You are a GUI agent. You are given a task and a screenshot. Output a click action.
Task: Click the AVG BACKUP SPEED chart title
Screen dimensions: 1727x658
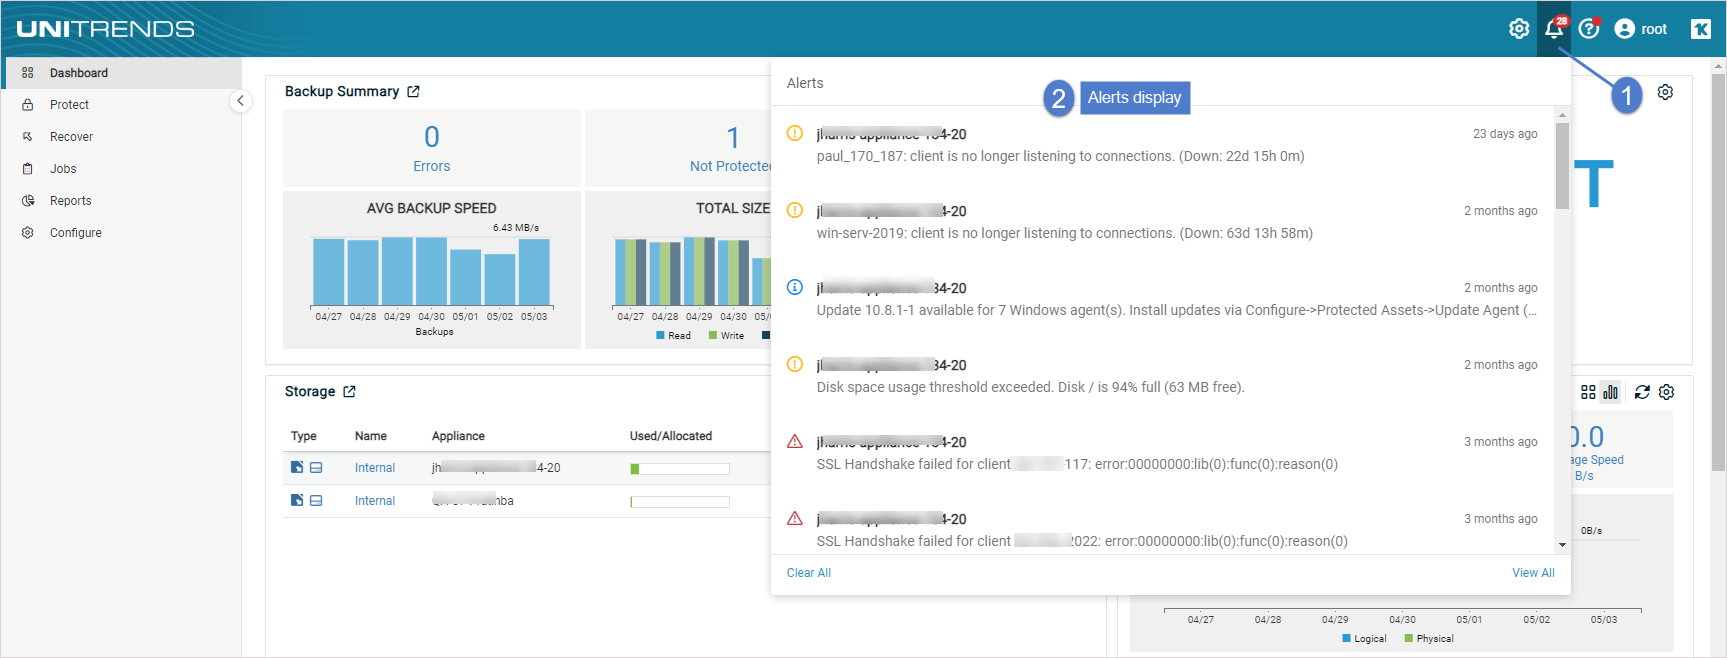(432, 208)
